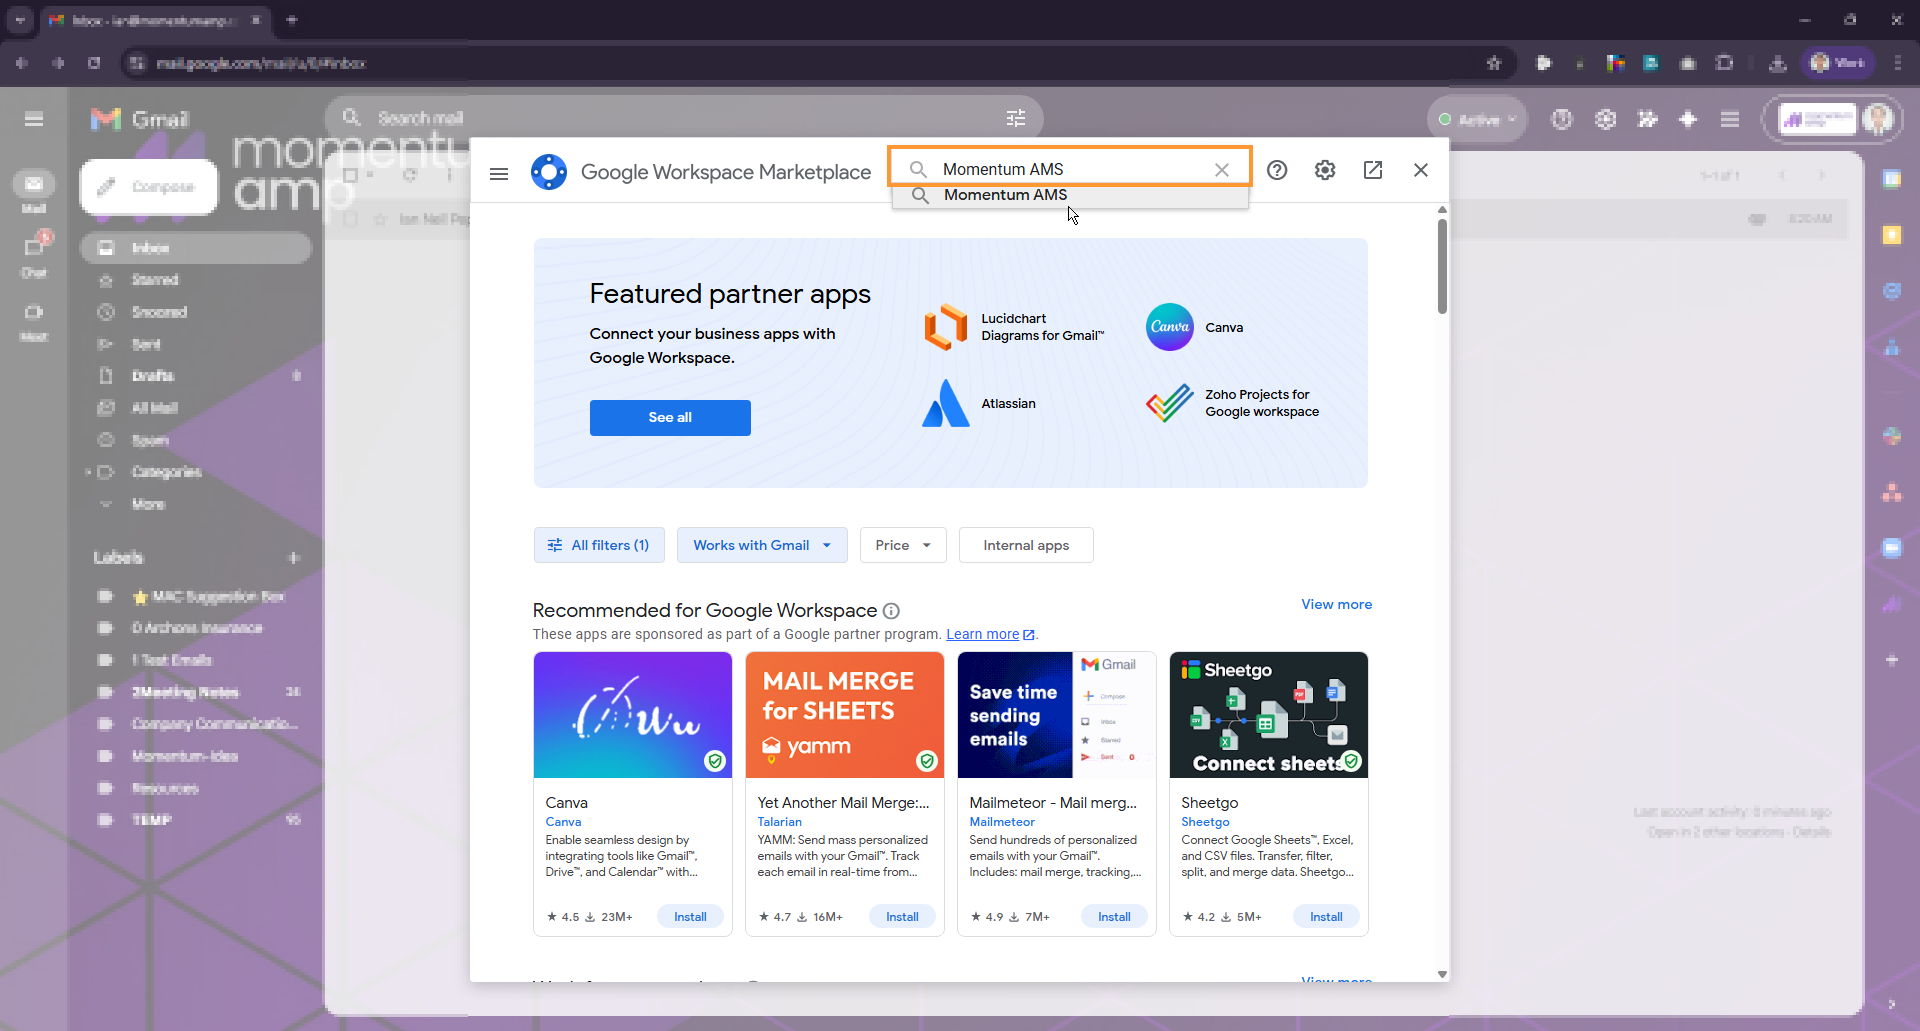Switch to Meet in Gmail rail

(x=34, y=322)
